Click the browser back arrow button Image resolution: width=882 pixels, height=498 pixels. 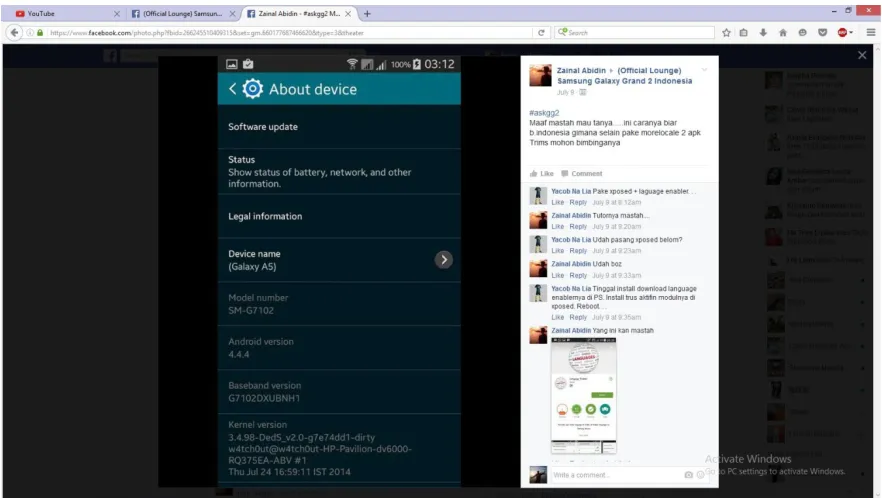(15, 33)
